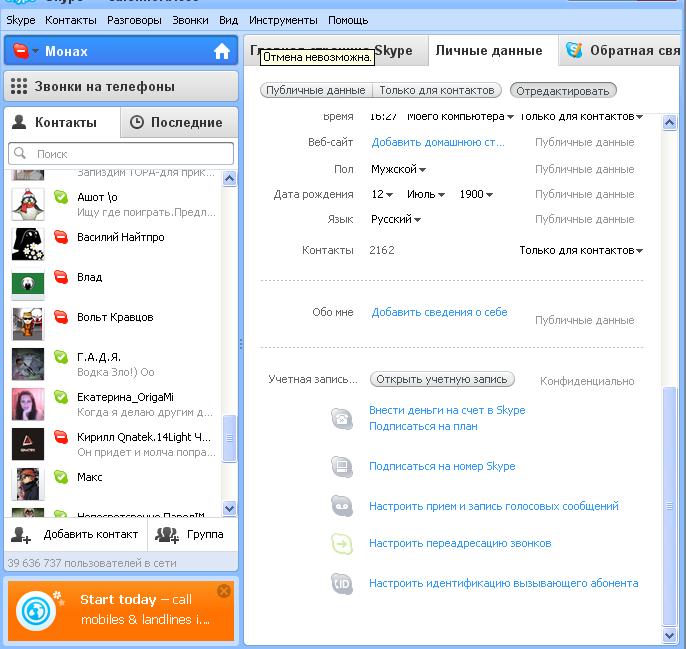
Task: Click the Подписаться на номер Skype link
Action: 442,466
